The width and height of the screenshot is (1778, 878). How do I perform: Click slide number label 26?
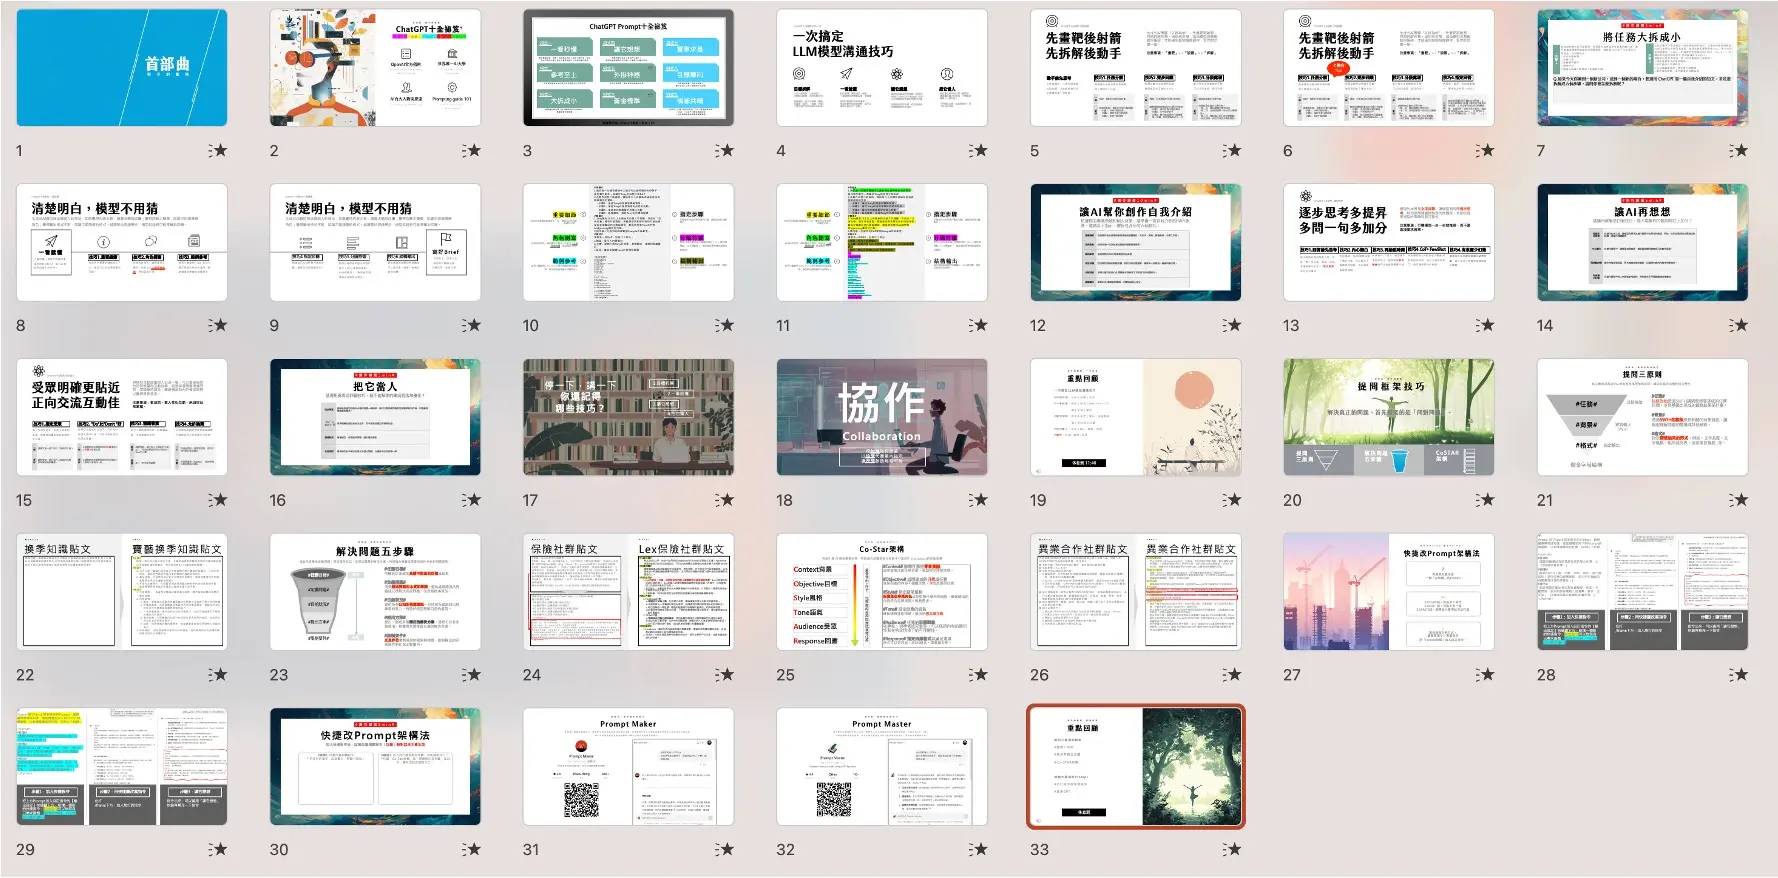1040,675
